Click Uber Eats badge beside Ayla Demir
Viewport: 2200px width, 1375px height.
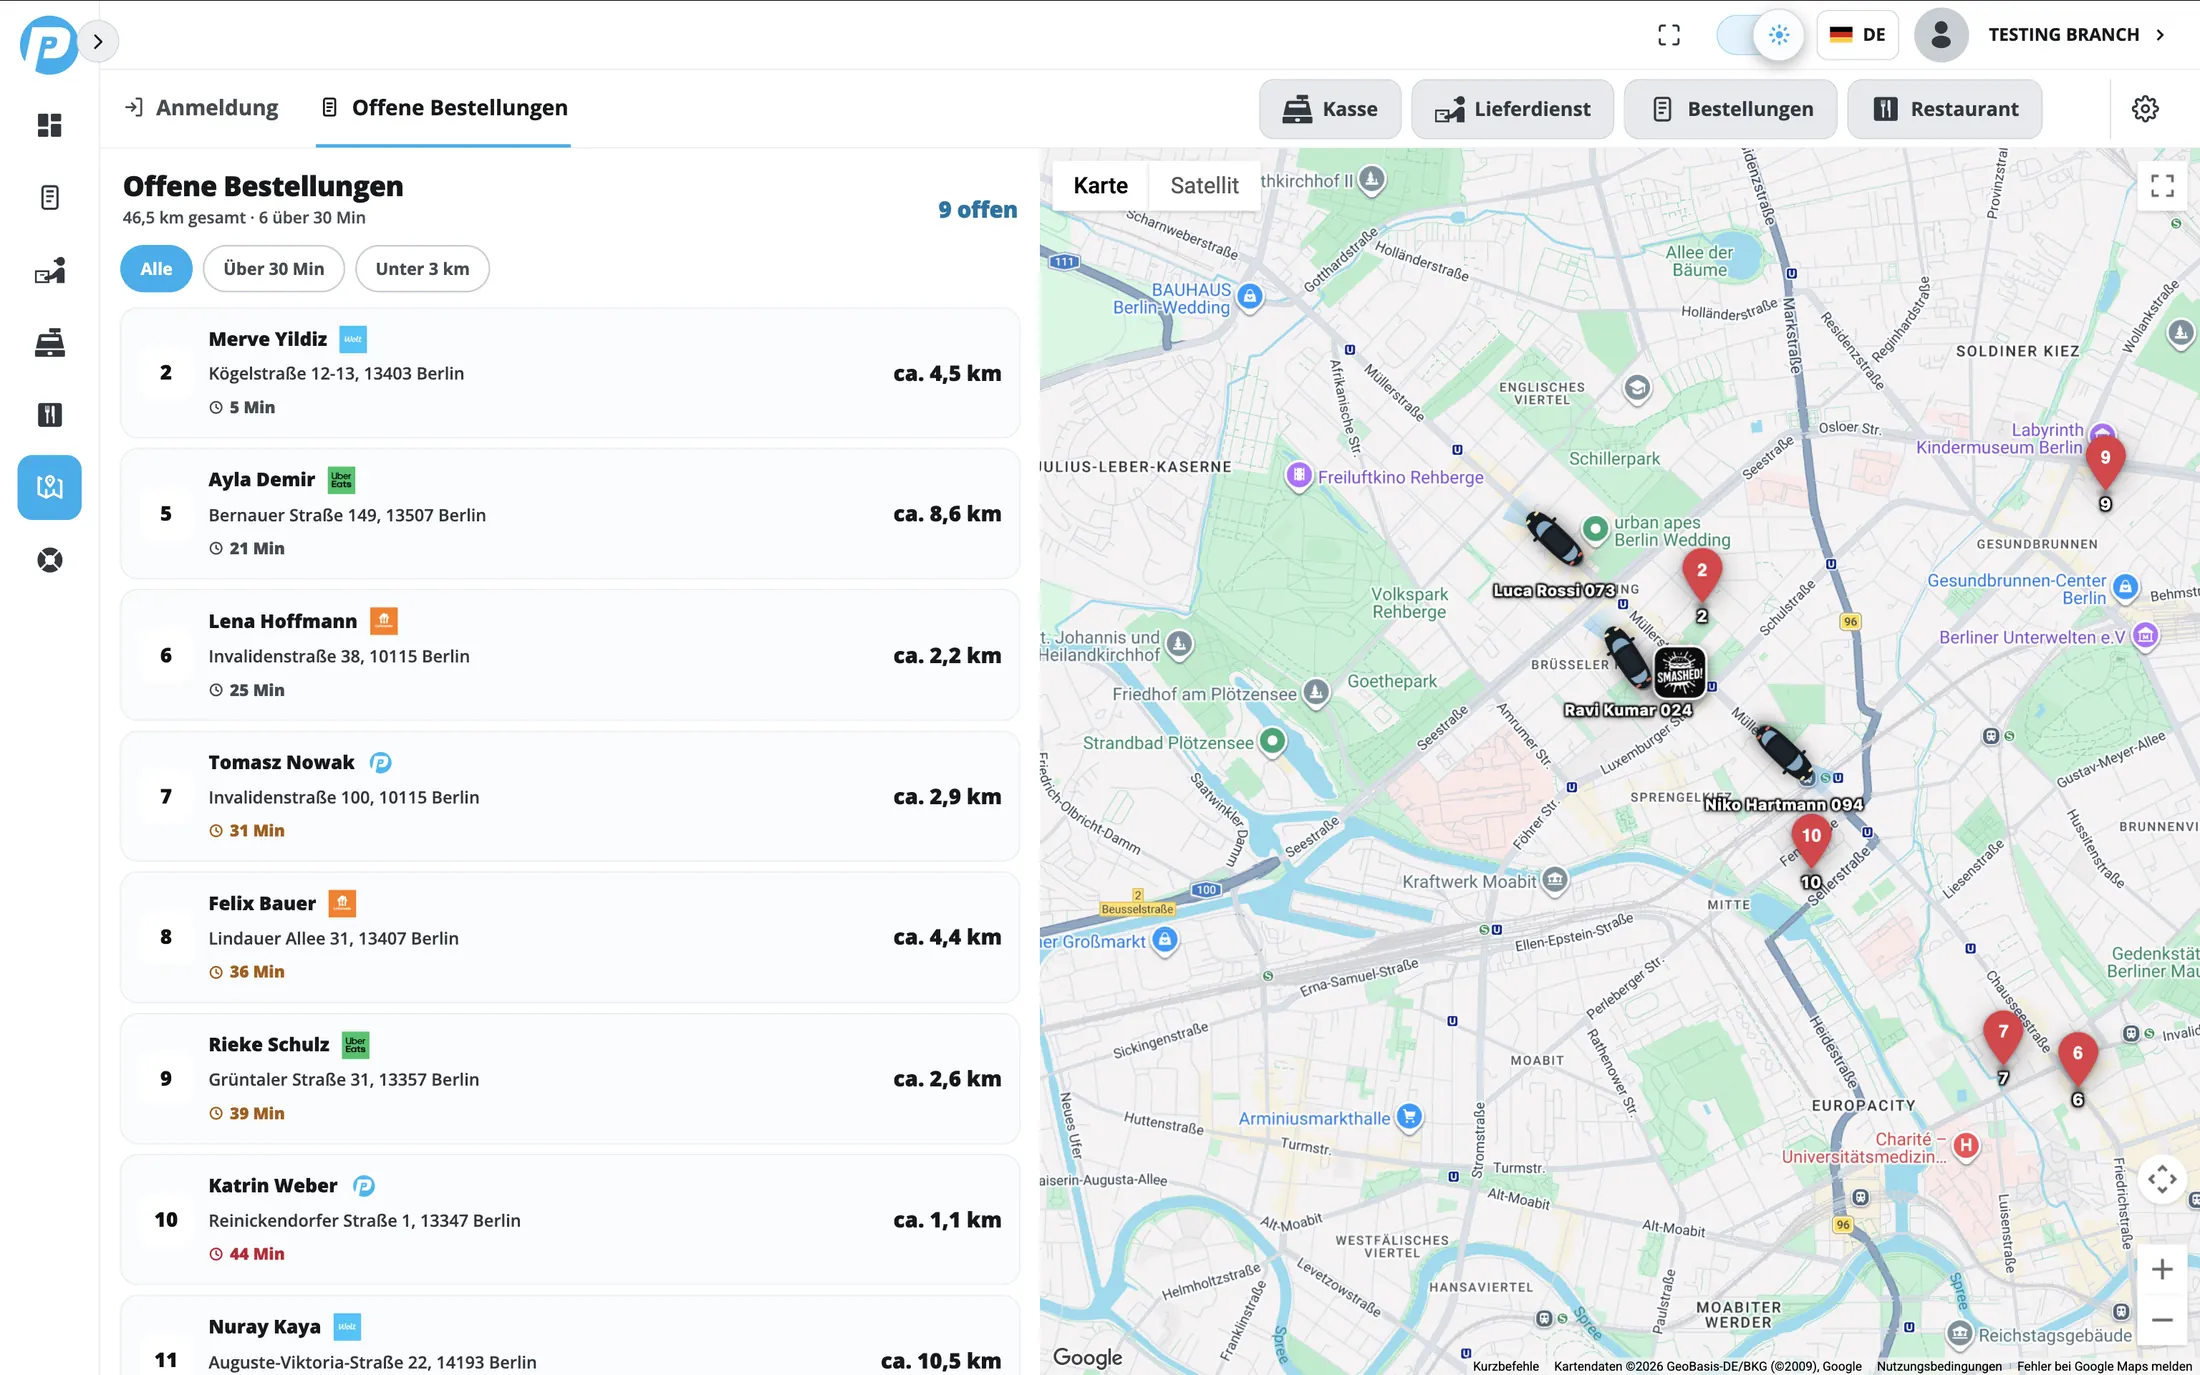tap(341, 480)
